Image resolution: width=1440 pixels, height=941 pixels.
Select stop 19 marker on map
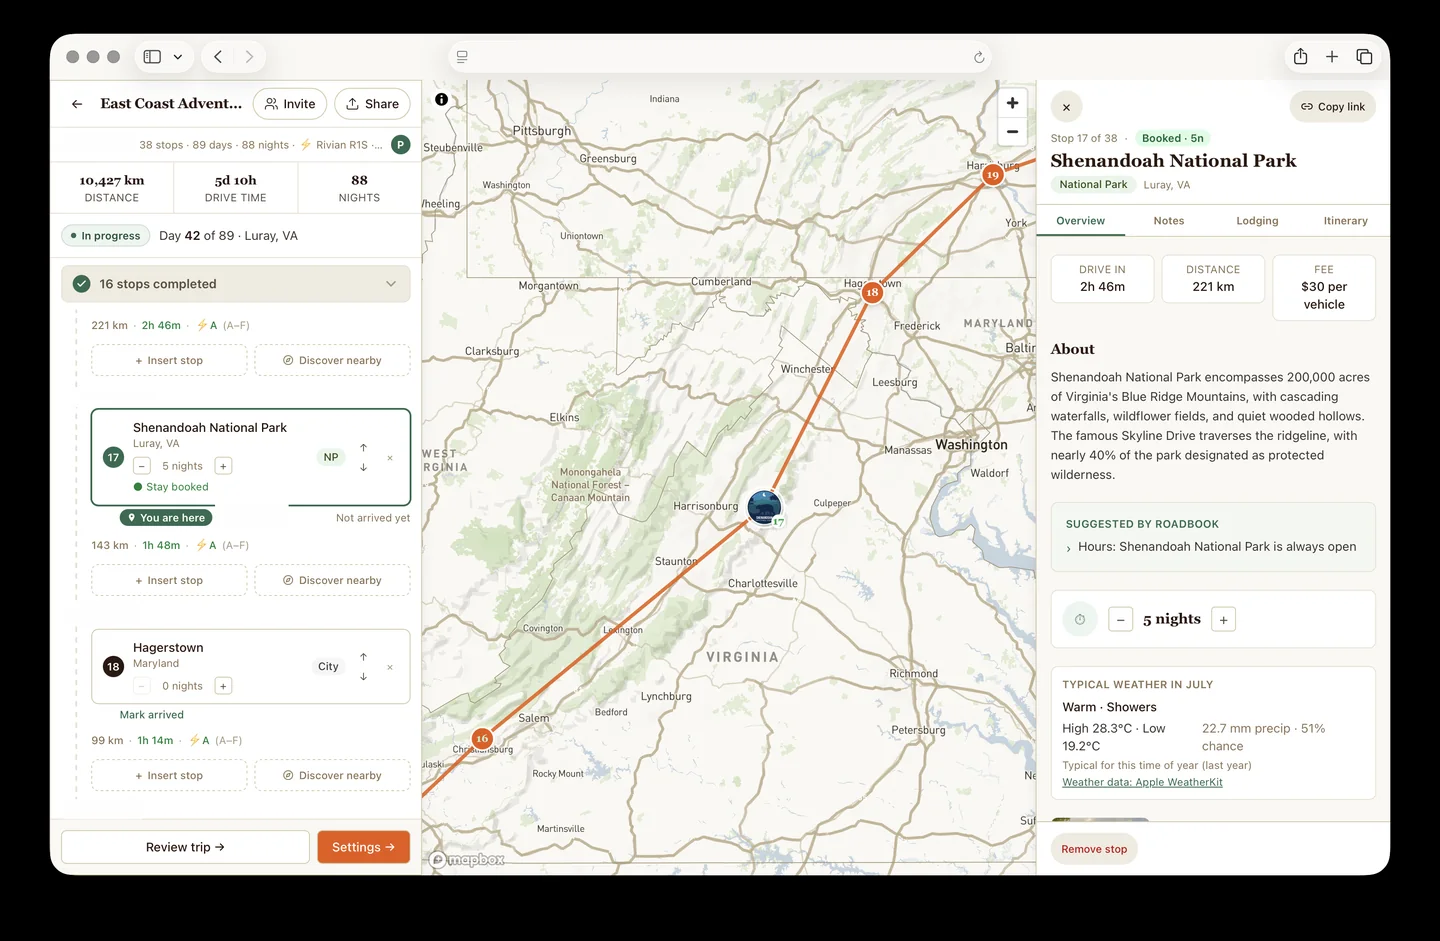pyautogui.click(x=992, y=175)
